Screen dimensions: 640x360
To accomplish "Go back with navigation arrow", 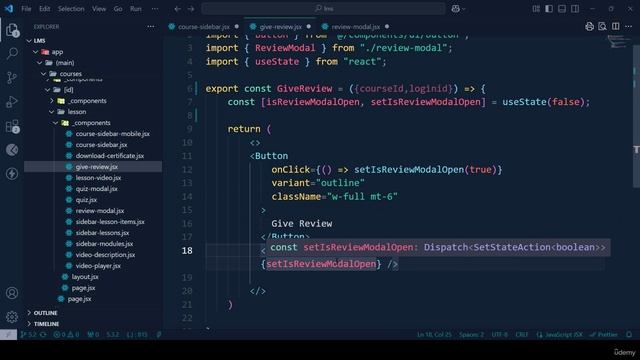I will 177,9.
